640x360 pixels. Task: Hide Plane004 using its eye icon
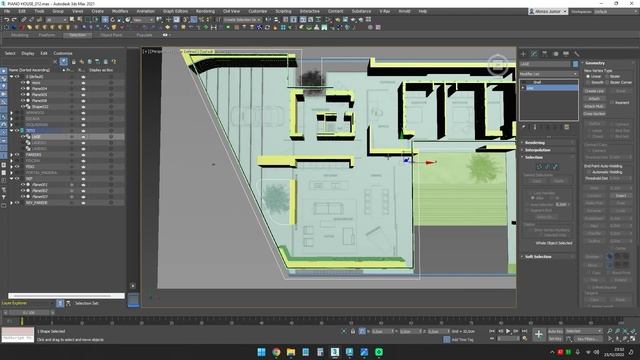tap(23, 89)
